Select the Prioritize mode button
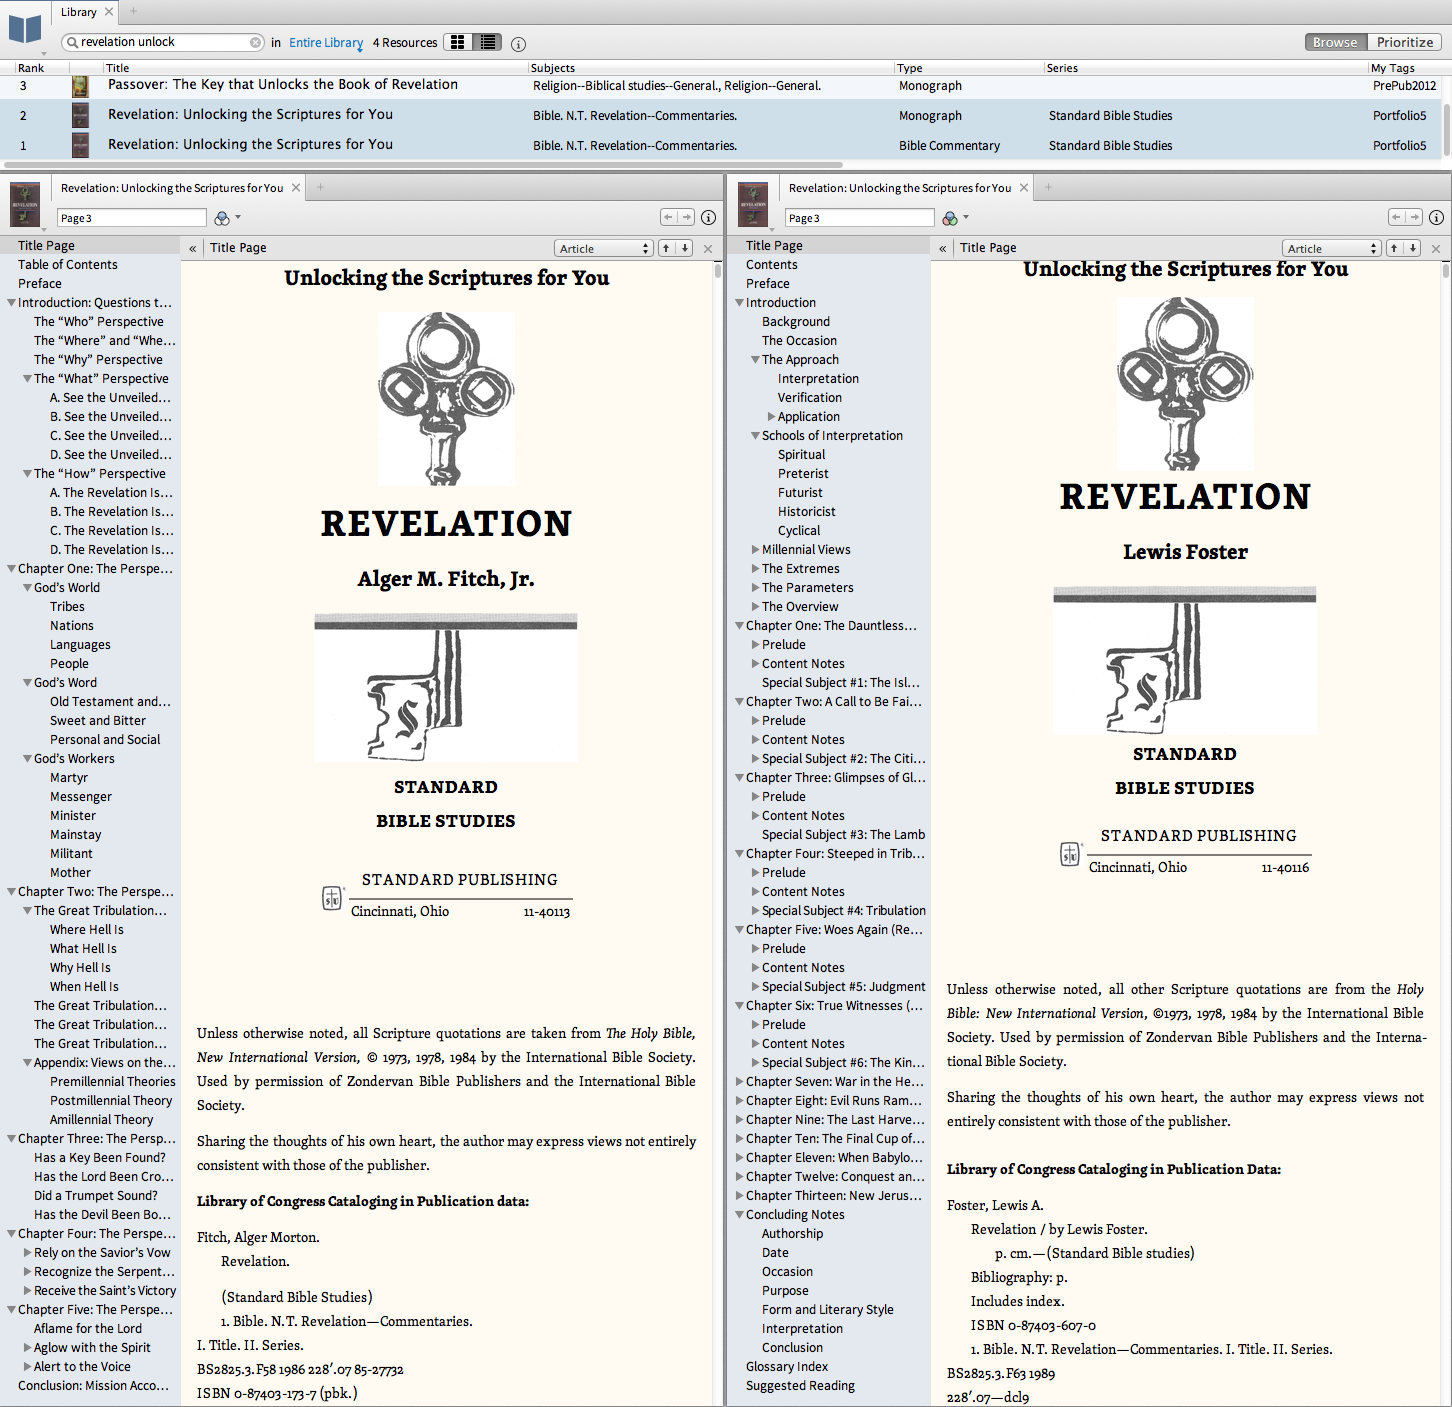This screenshot has height=1407, width=1452. [x=1404, y=42]
